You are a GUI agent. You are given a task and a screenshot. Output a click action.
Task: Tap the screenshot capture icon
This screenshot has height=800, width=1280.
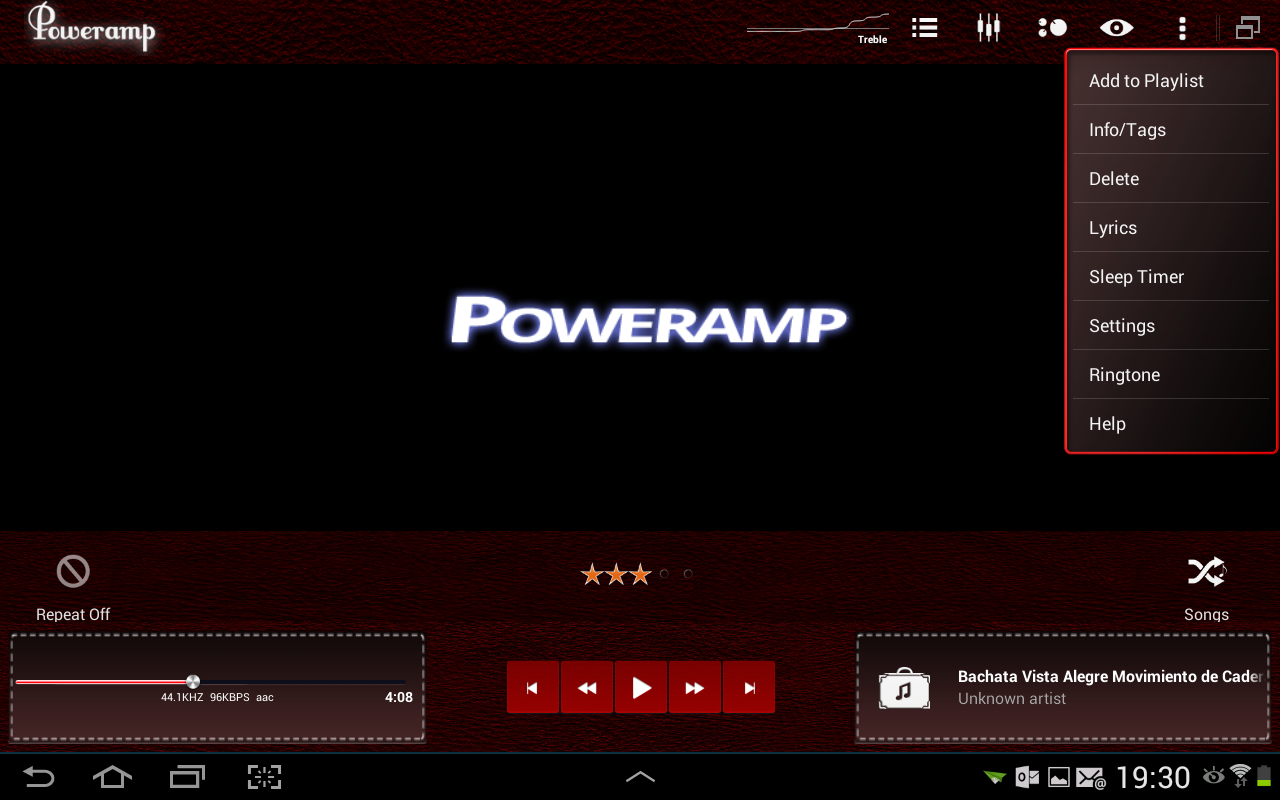(264, 777)
